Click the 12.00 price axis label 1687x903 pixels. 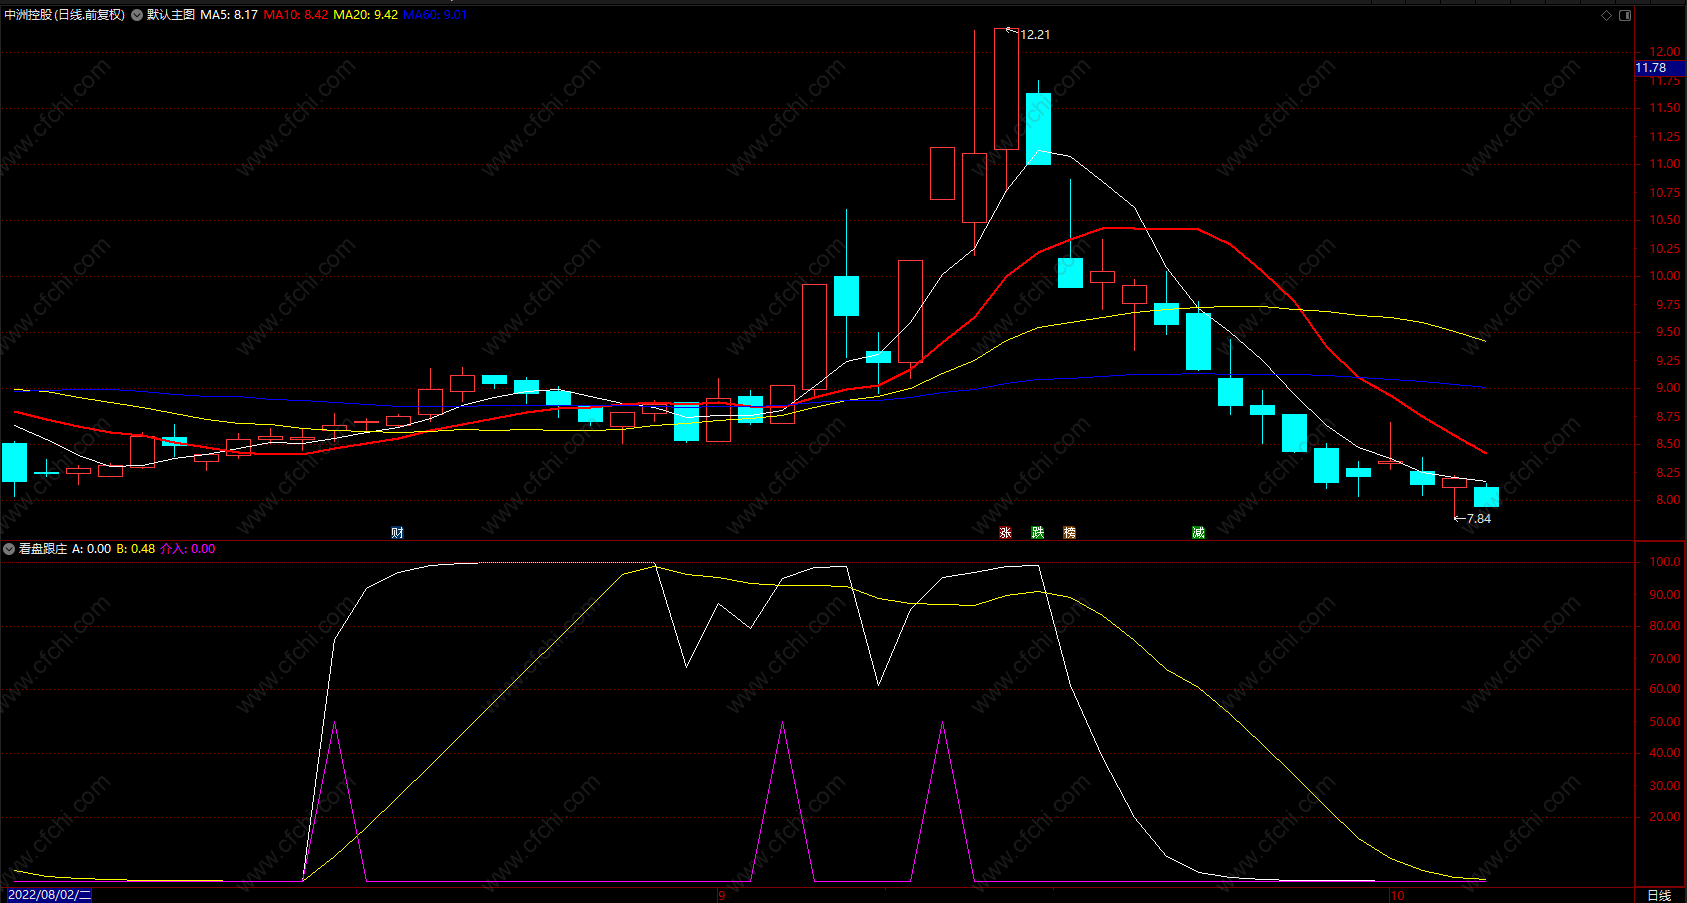click(x=1665, y=52)
